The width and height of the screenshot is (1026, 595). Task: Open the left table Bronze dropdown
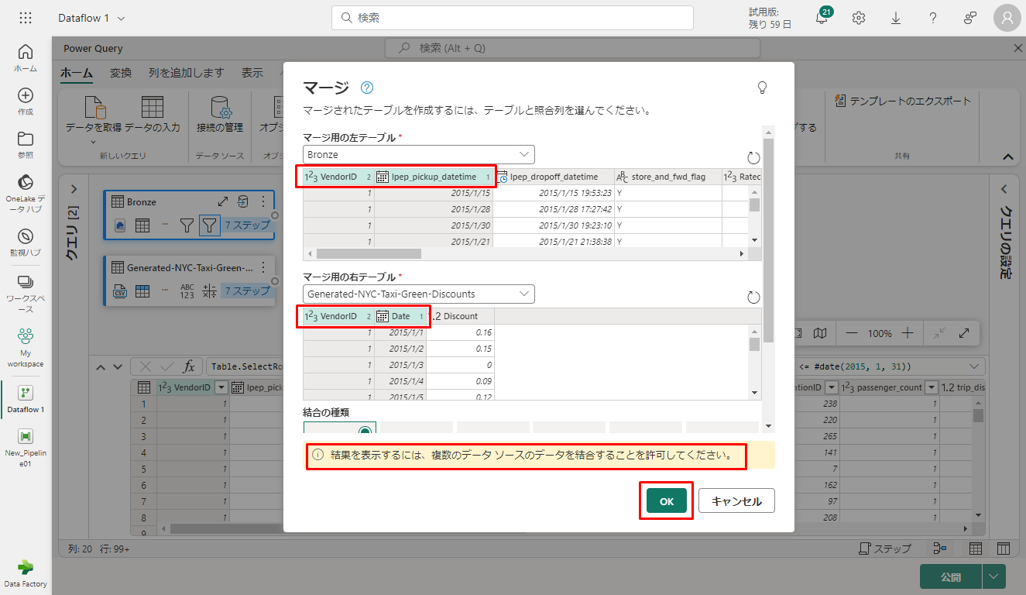(x=524, y=155)
